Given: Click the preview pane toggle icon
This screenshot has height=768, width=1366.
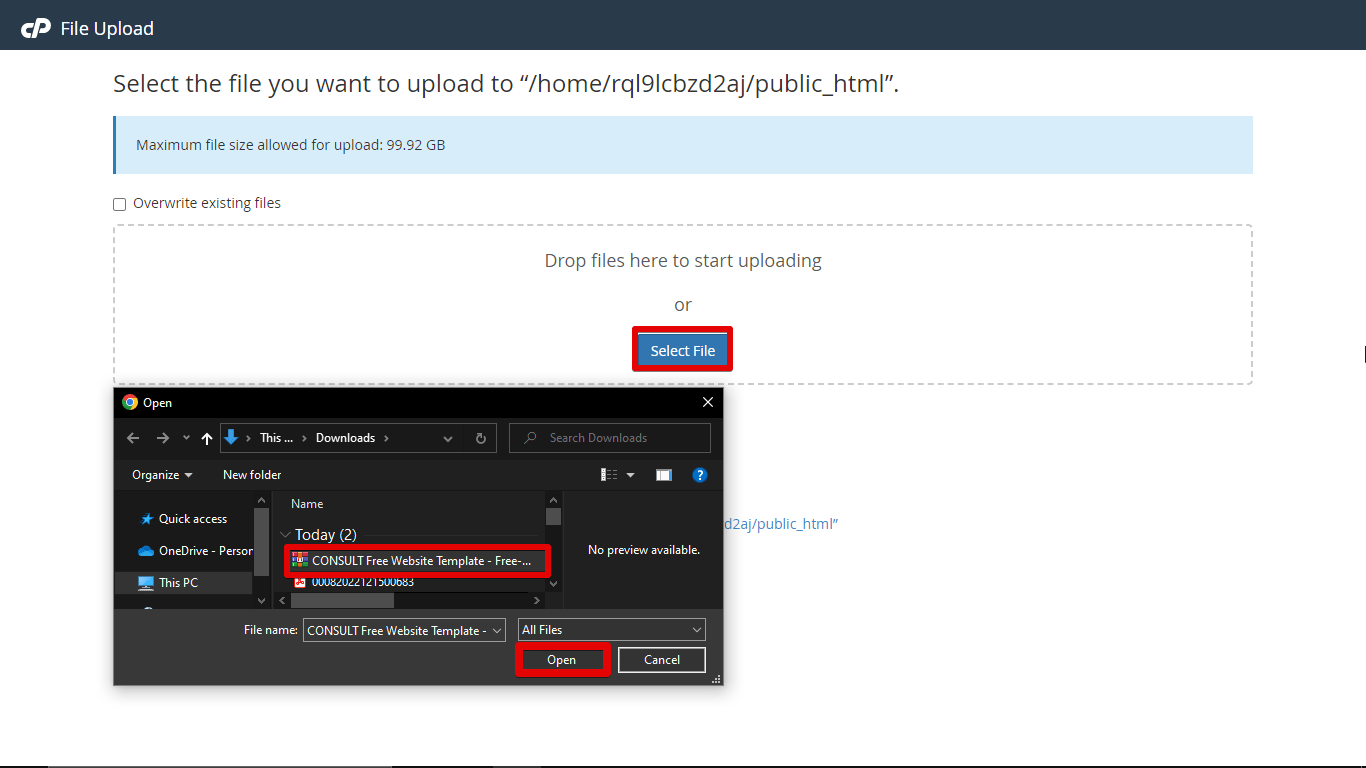Looking at the screenshot, I should coord(663,475).
